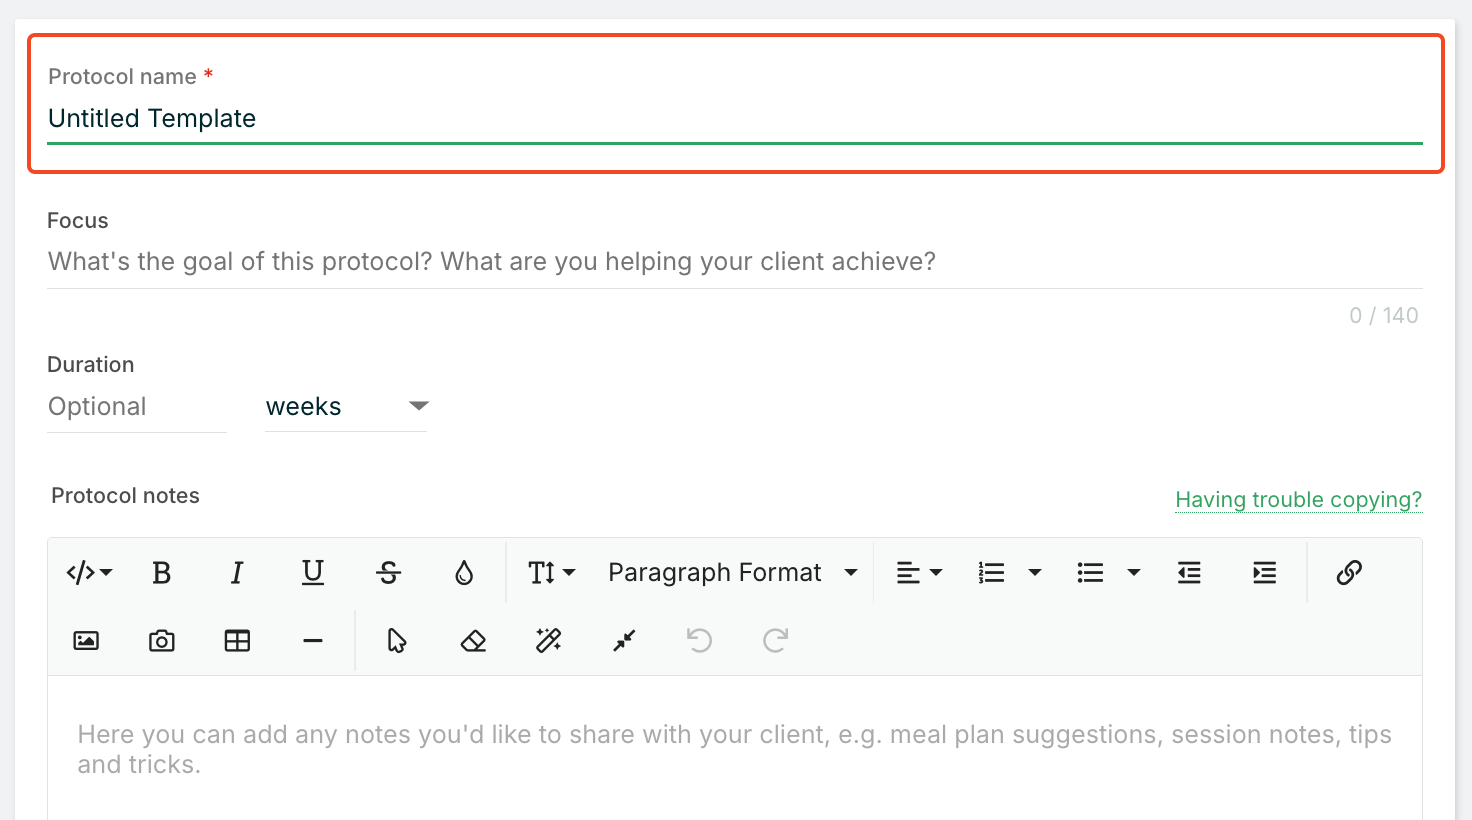Apply strikethrough formatting

click(x=389, y=573)
